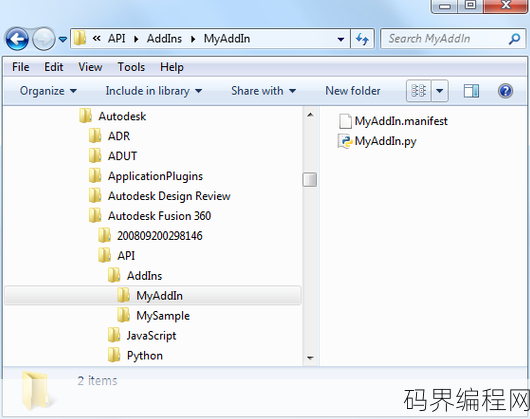The height and width of the screenshot is (419, 530).
Task: Select the MyAddIn.py file name
Action: click(385, 141)
